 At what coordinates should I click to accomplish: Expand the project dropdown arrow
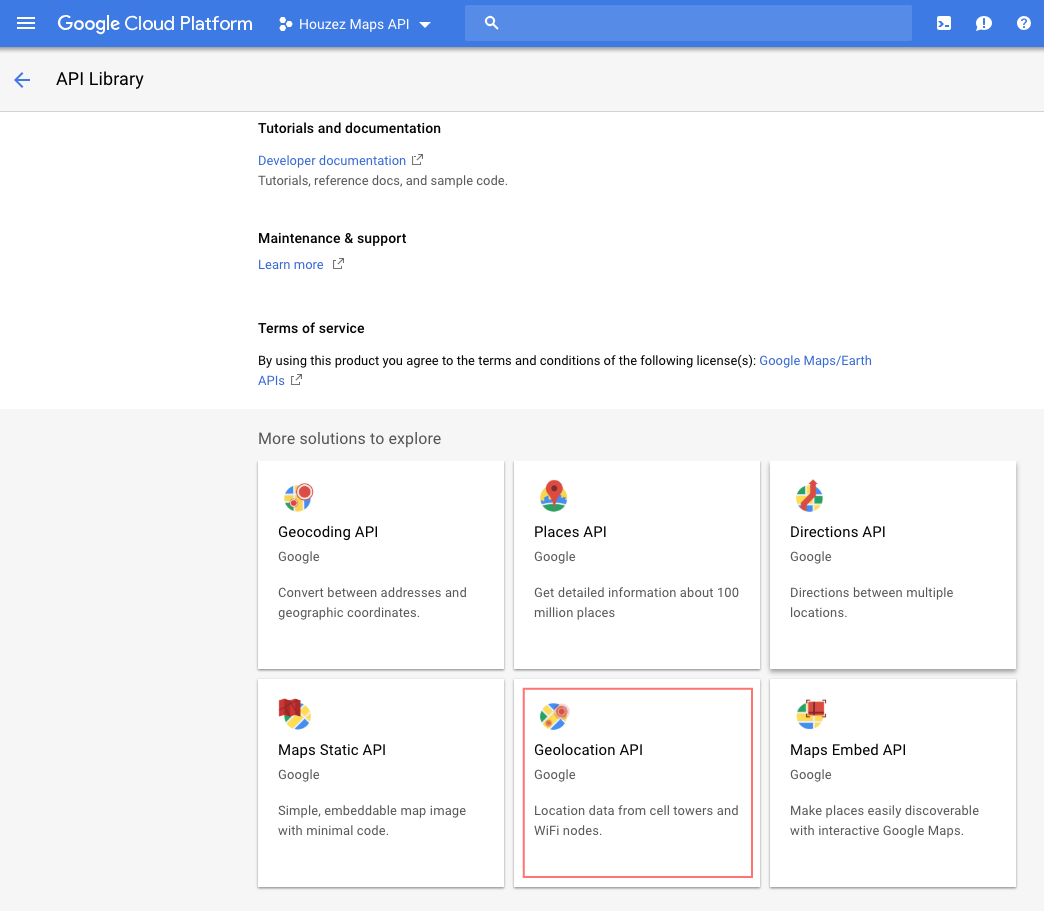point(424,24)
